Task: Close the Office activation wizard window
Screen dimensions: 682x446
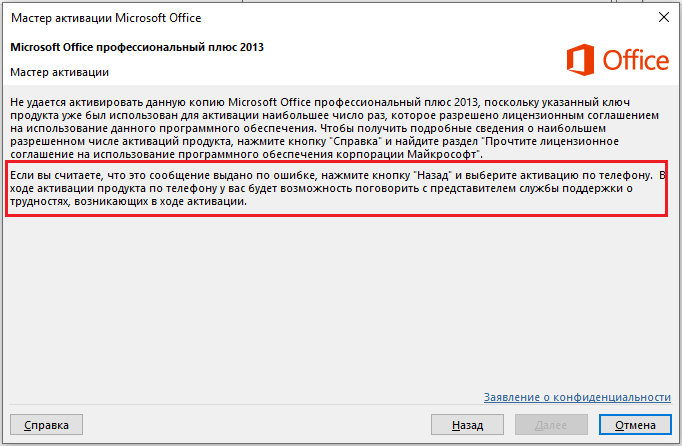Action: click(x=664, y=17)
